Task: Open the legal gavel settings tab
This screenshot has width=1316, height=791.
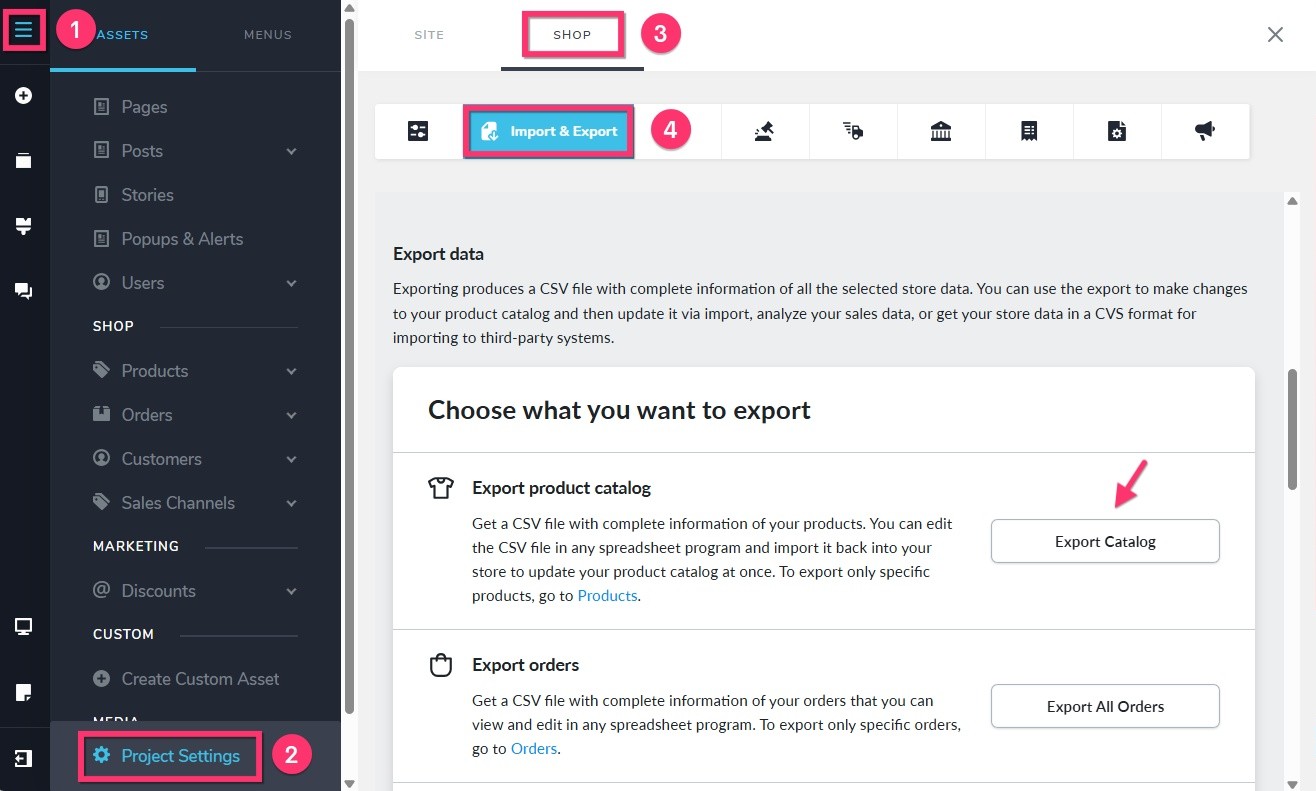Action: [765, 131]
